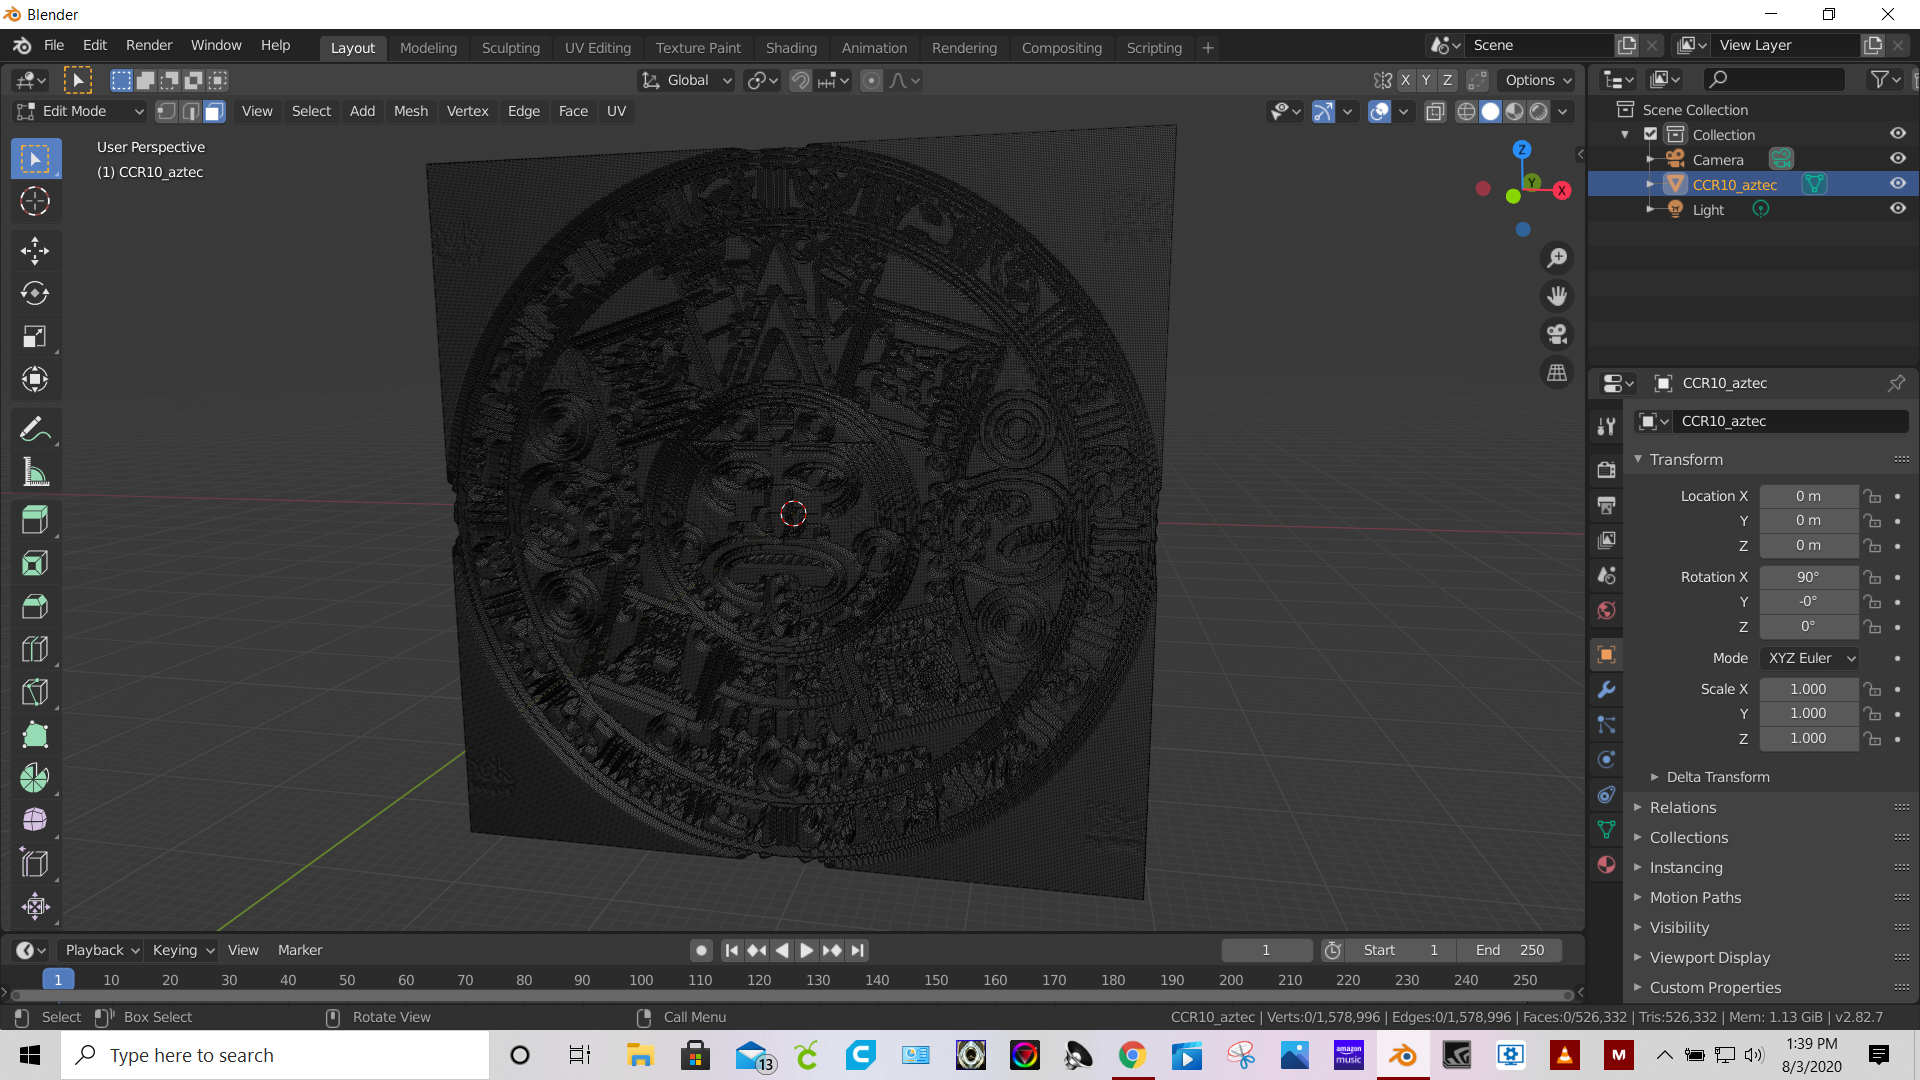Toggle Collection visibility eye icon
The image size is (1920, 1080).
pyautogui.click(x=1897, y=134)
